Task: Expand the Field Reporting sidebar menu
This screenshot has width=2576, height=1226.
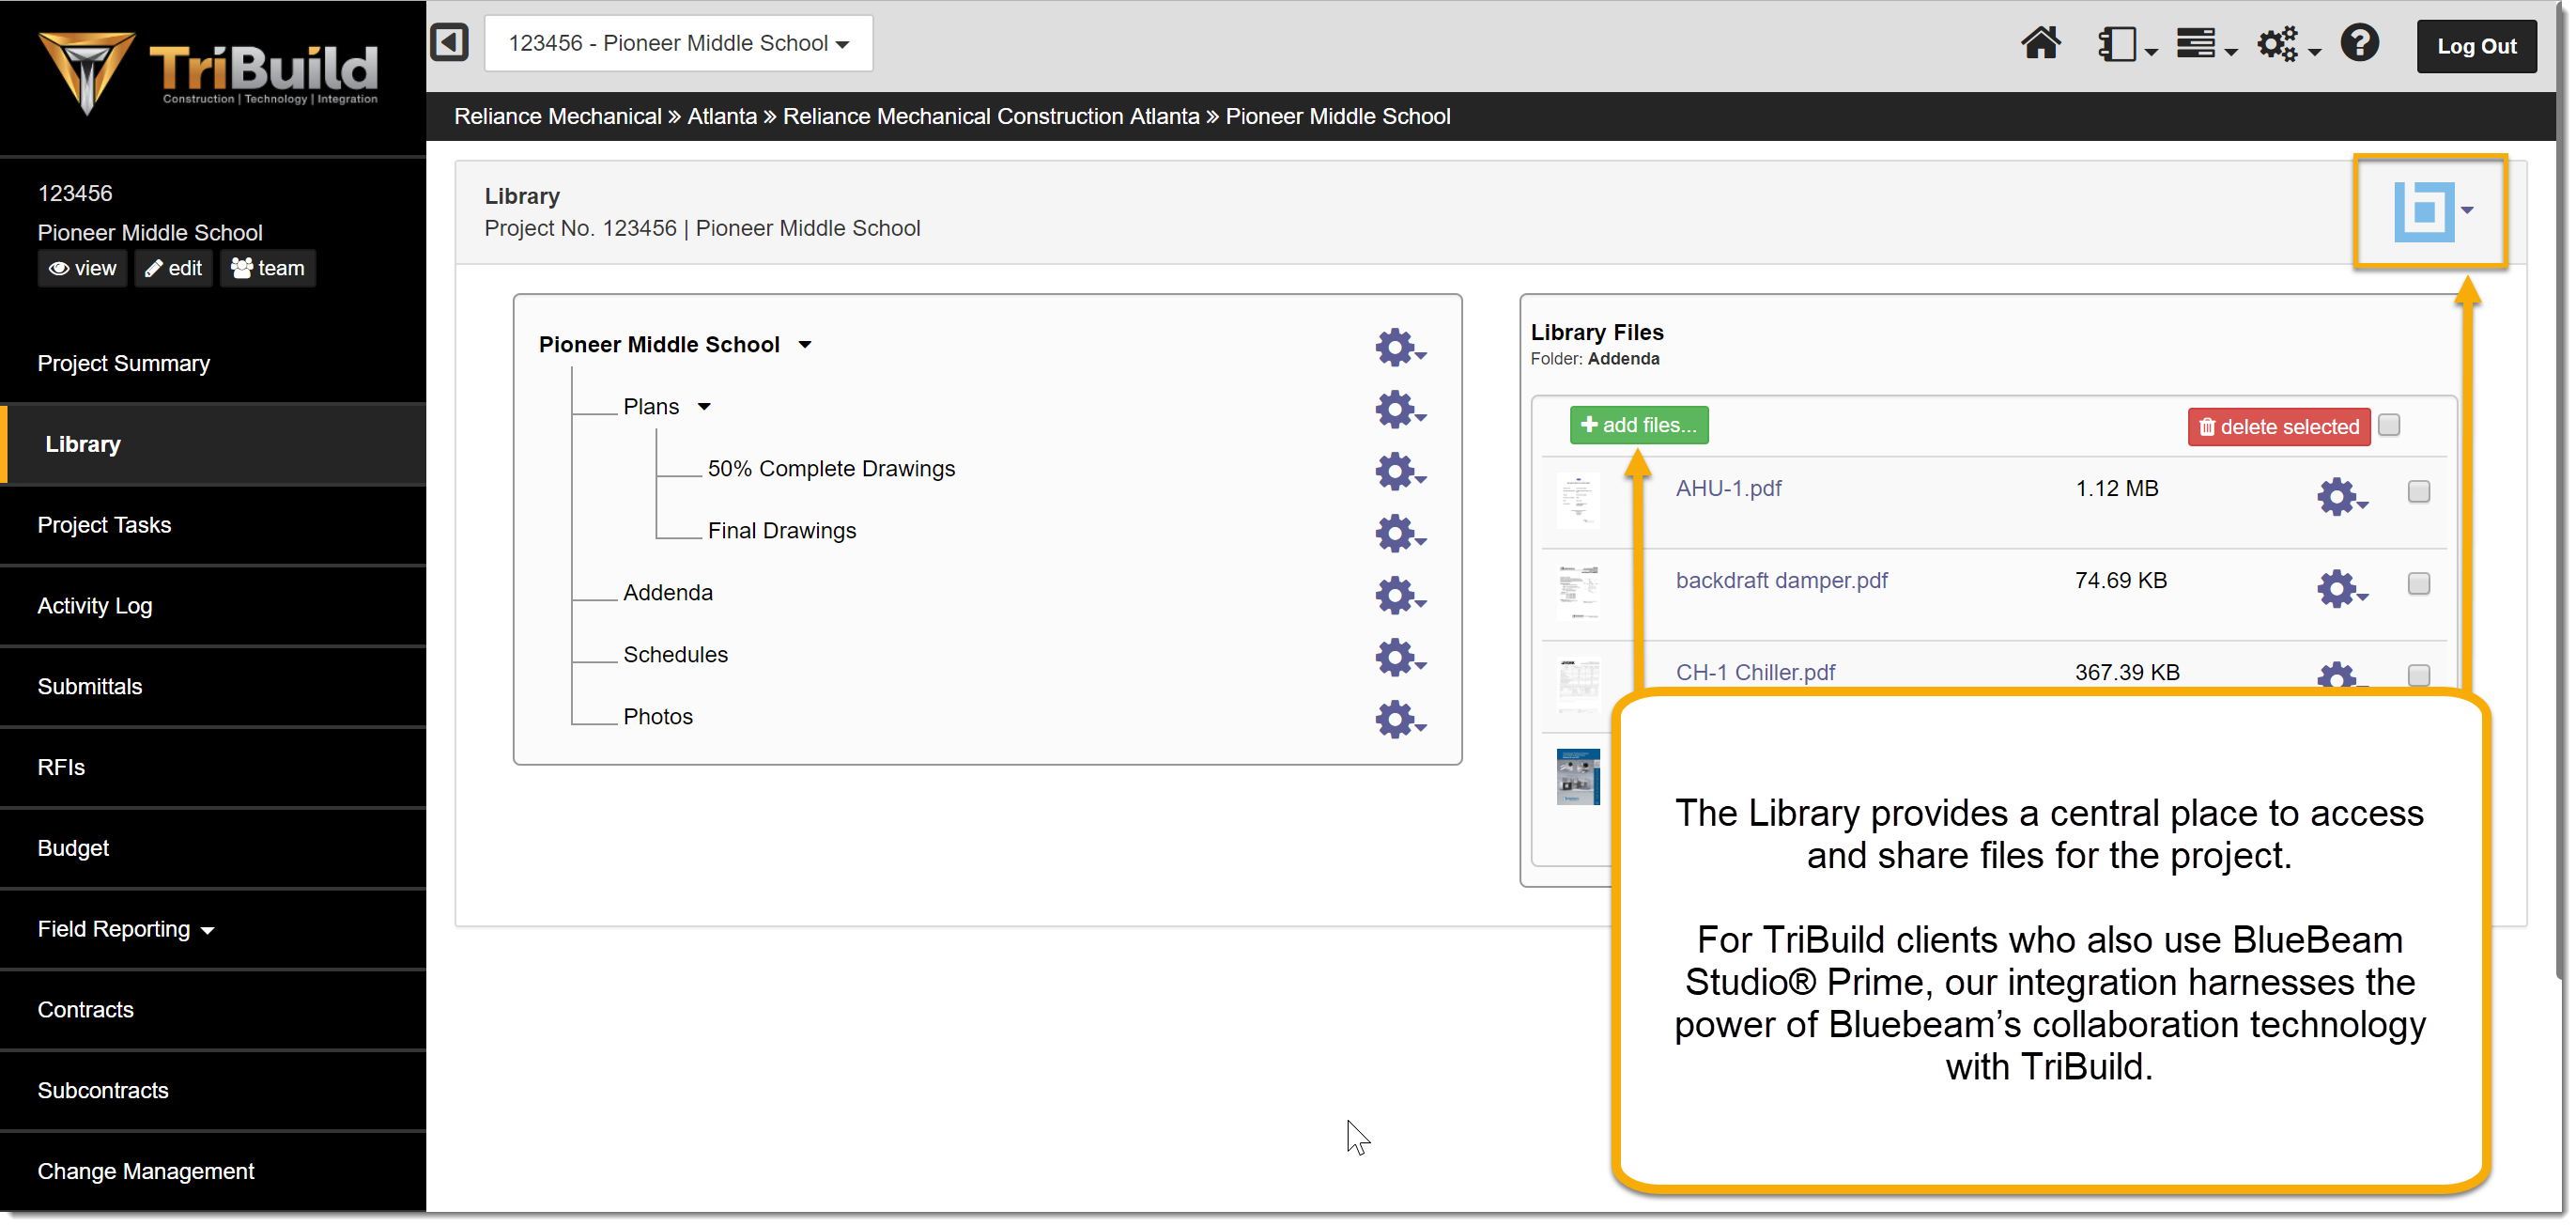Action: point(125,929)
